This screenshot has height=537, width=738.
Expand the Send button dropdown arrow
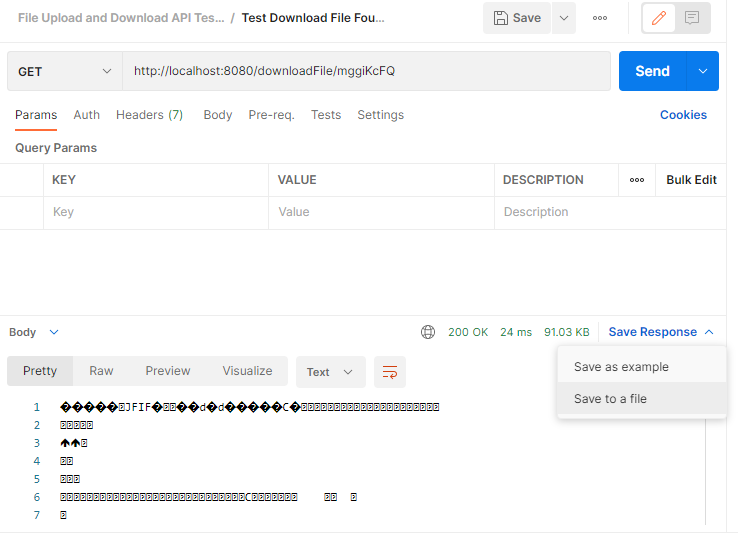coord(703,71)
